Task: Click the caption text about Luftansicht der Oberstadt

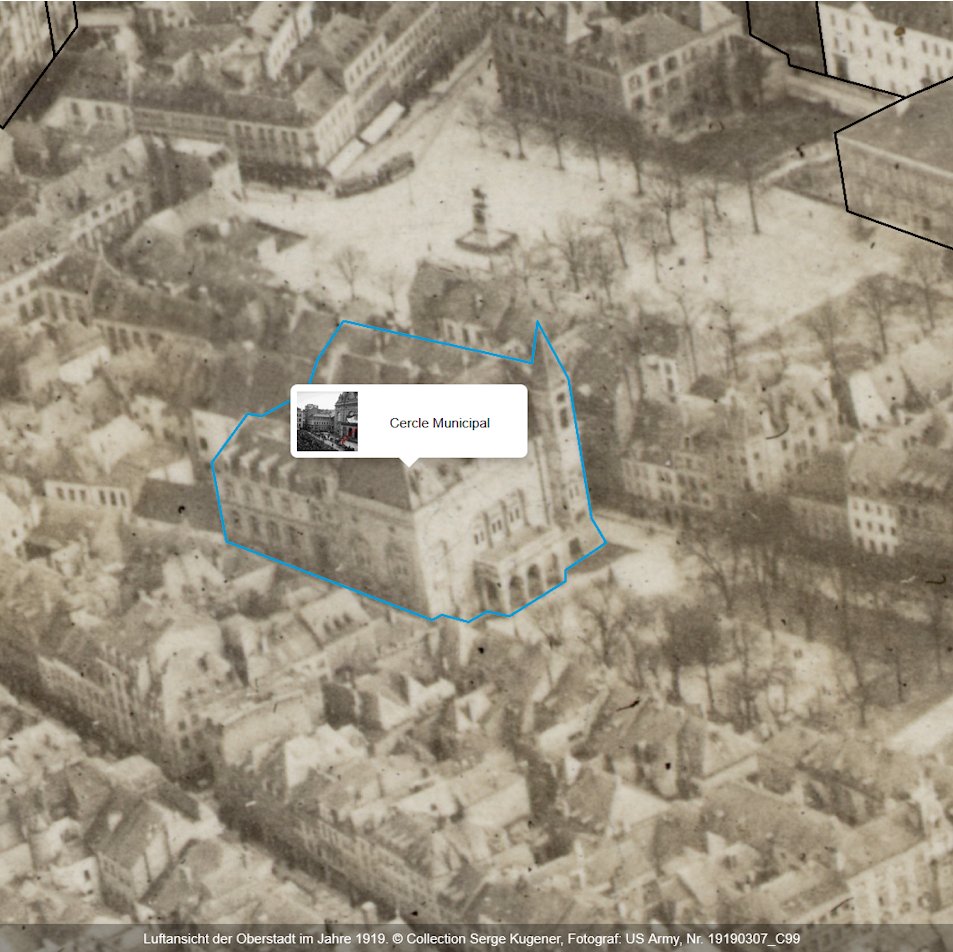Action: [x=472, y=939]
